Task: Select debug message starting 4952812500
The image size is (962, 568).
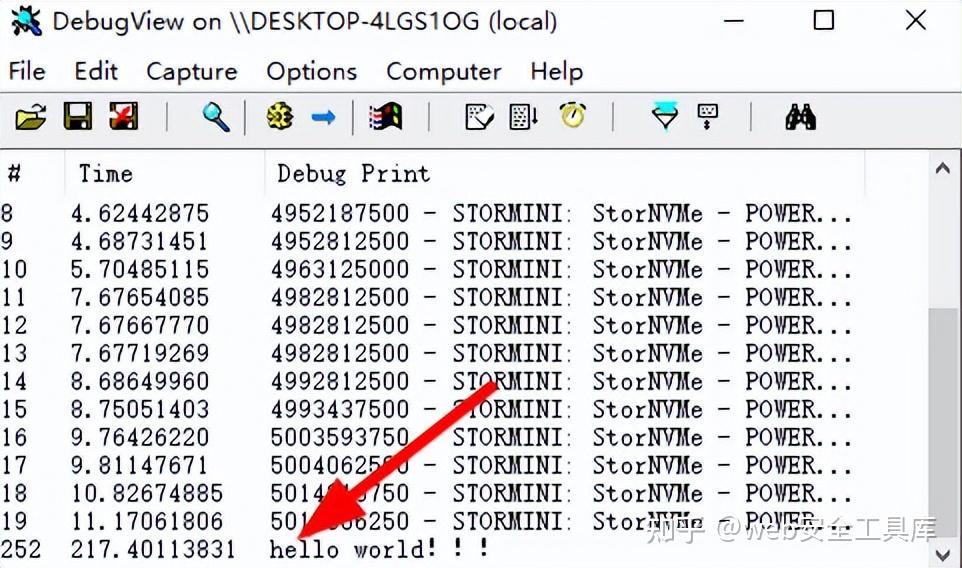Action: pyautogui.click(x=561, y=241)
